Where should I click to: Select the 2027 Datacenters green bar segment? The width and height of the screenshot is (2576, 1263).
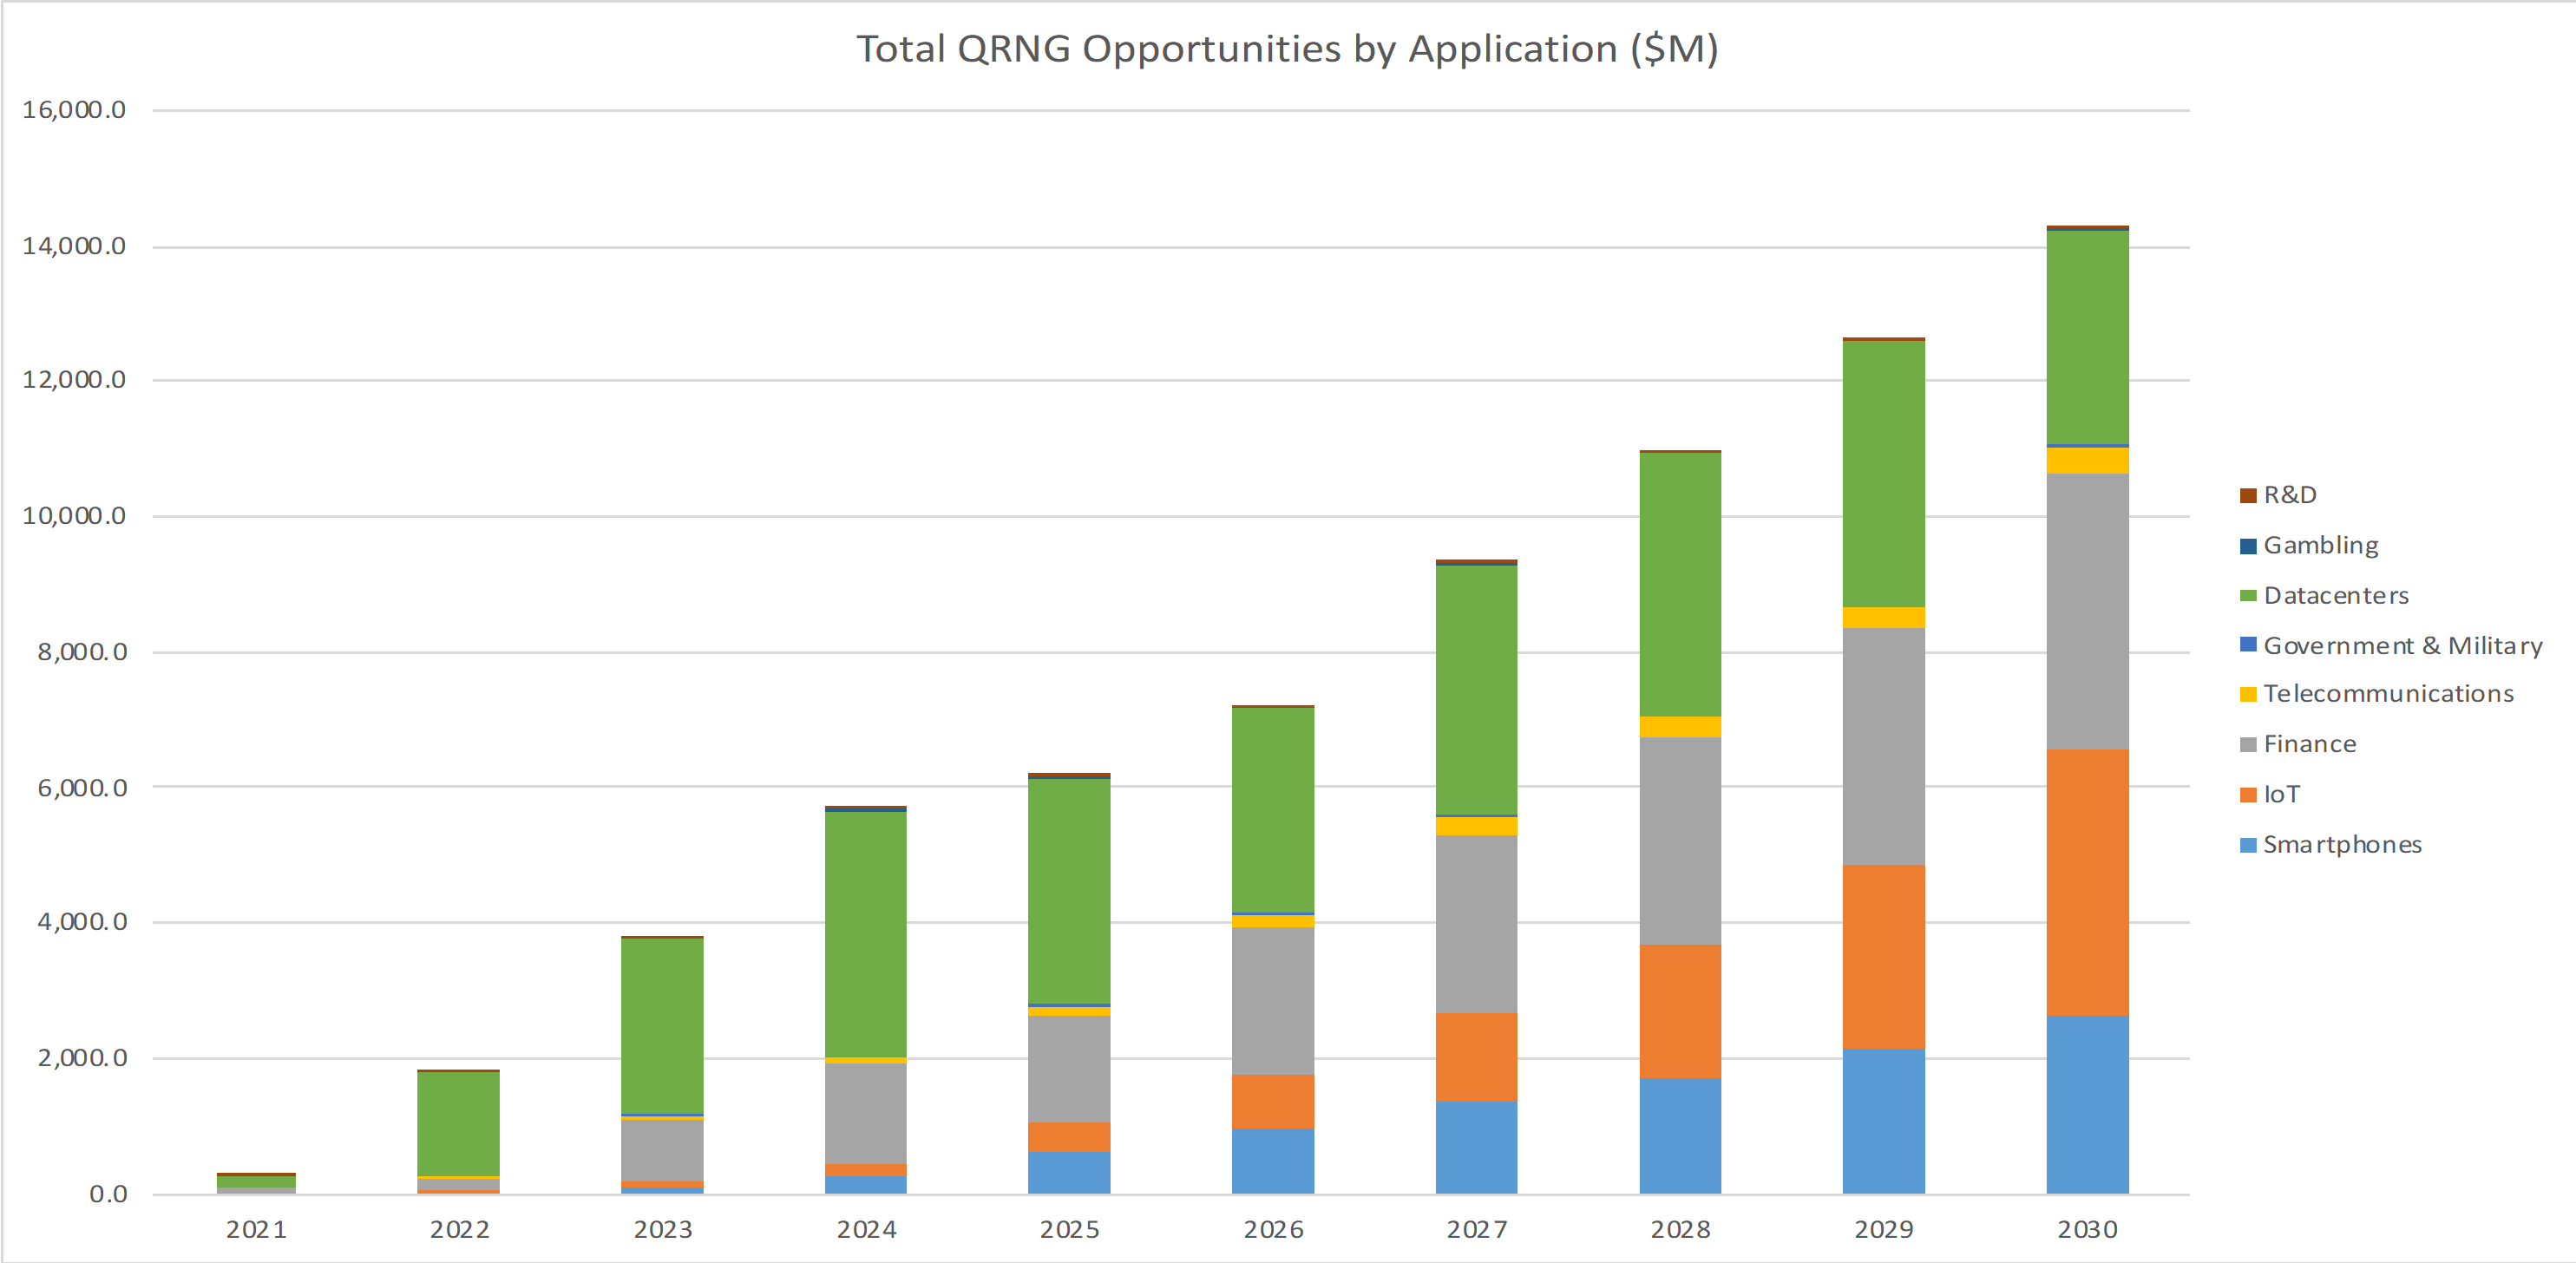point(1477,690)
